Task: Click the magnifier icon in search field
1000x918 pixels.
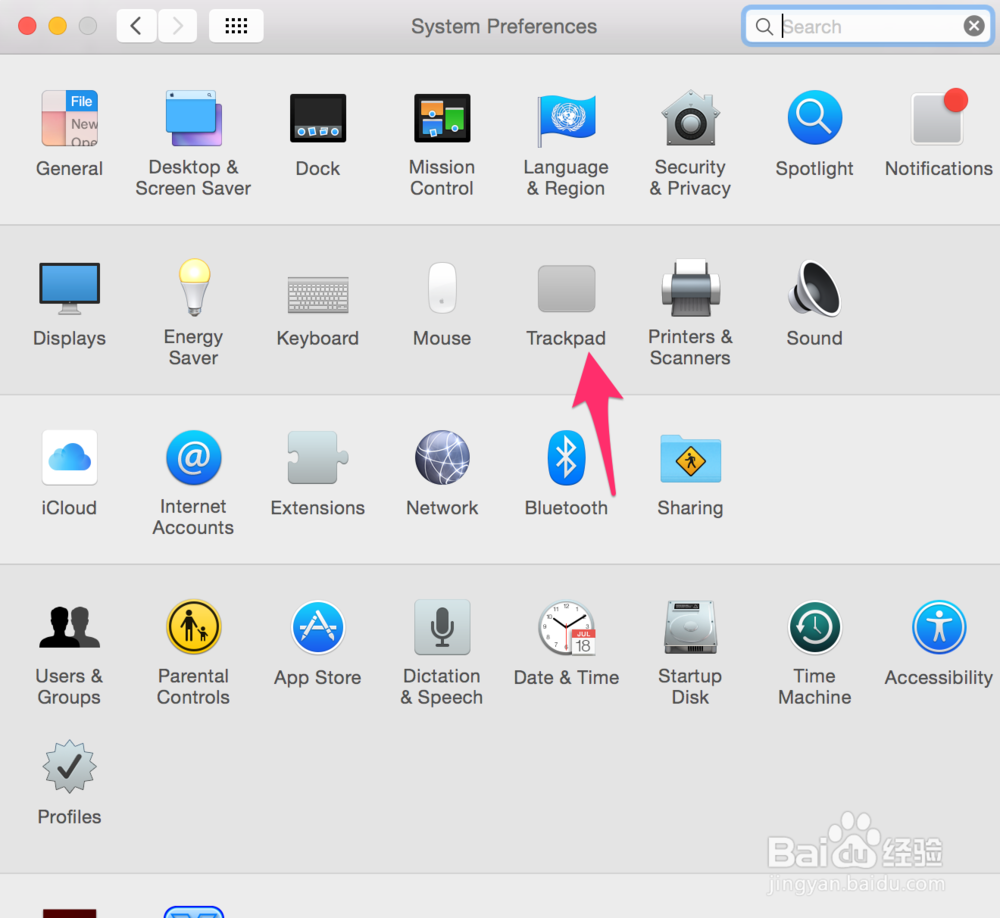Action: click(763, 26)
